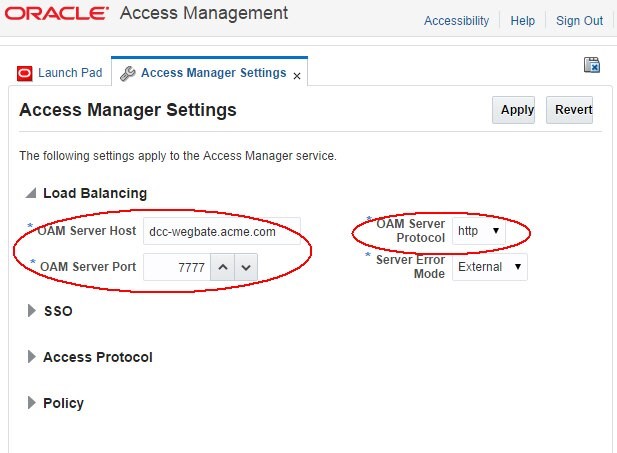Open the OAM Server Protocol dropdown
Screen dimensions: 617x453
click(479, 231)
